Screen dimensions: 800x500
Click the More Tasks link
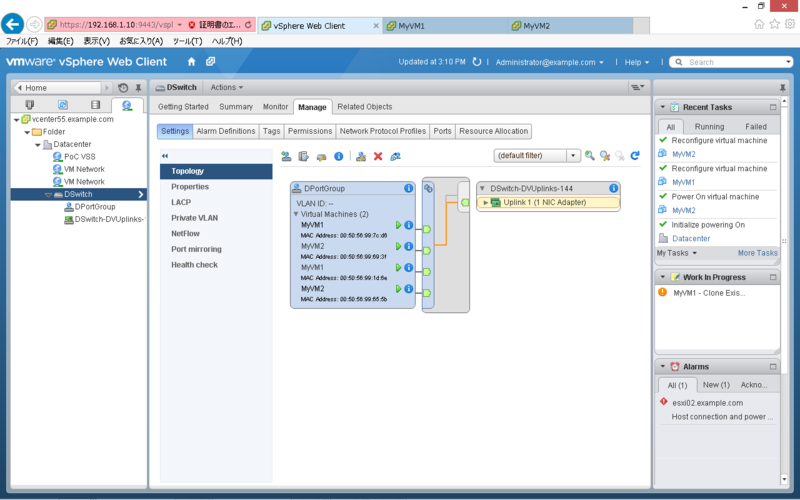(758, 253)
